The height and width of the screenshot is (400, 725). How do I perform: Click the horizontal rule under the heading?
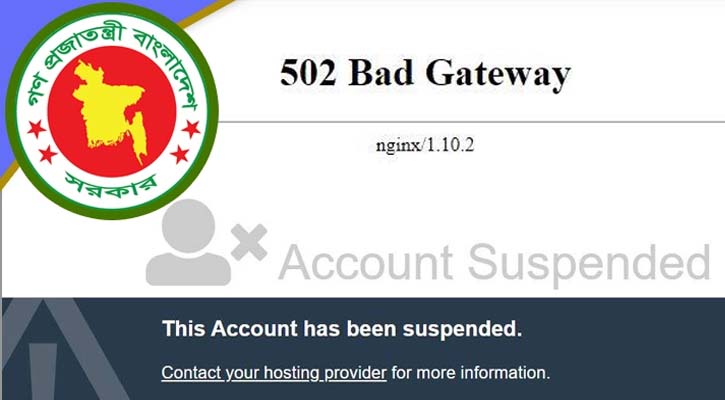(472, 122)
